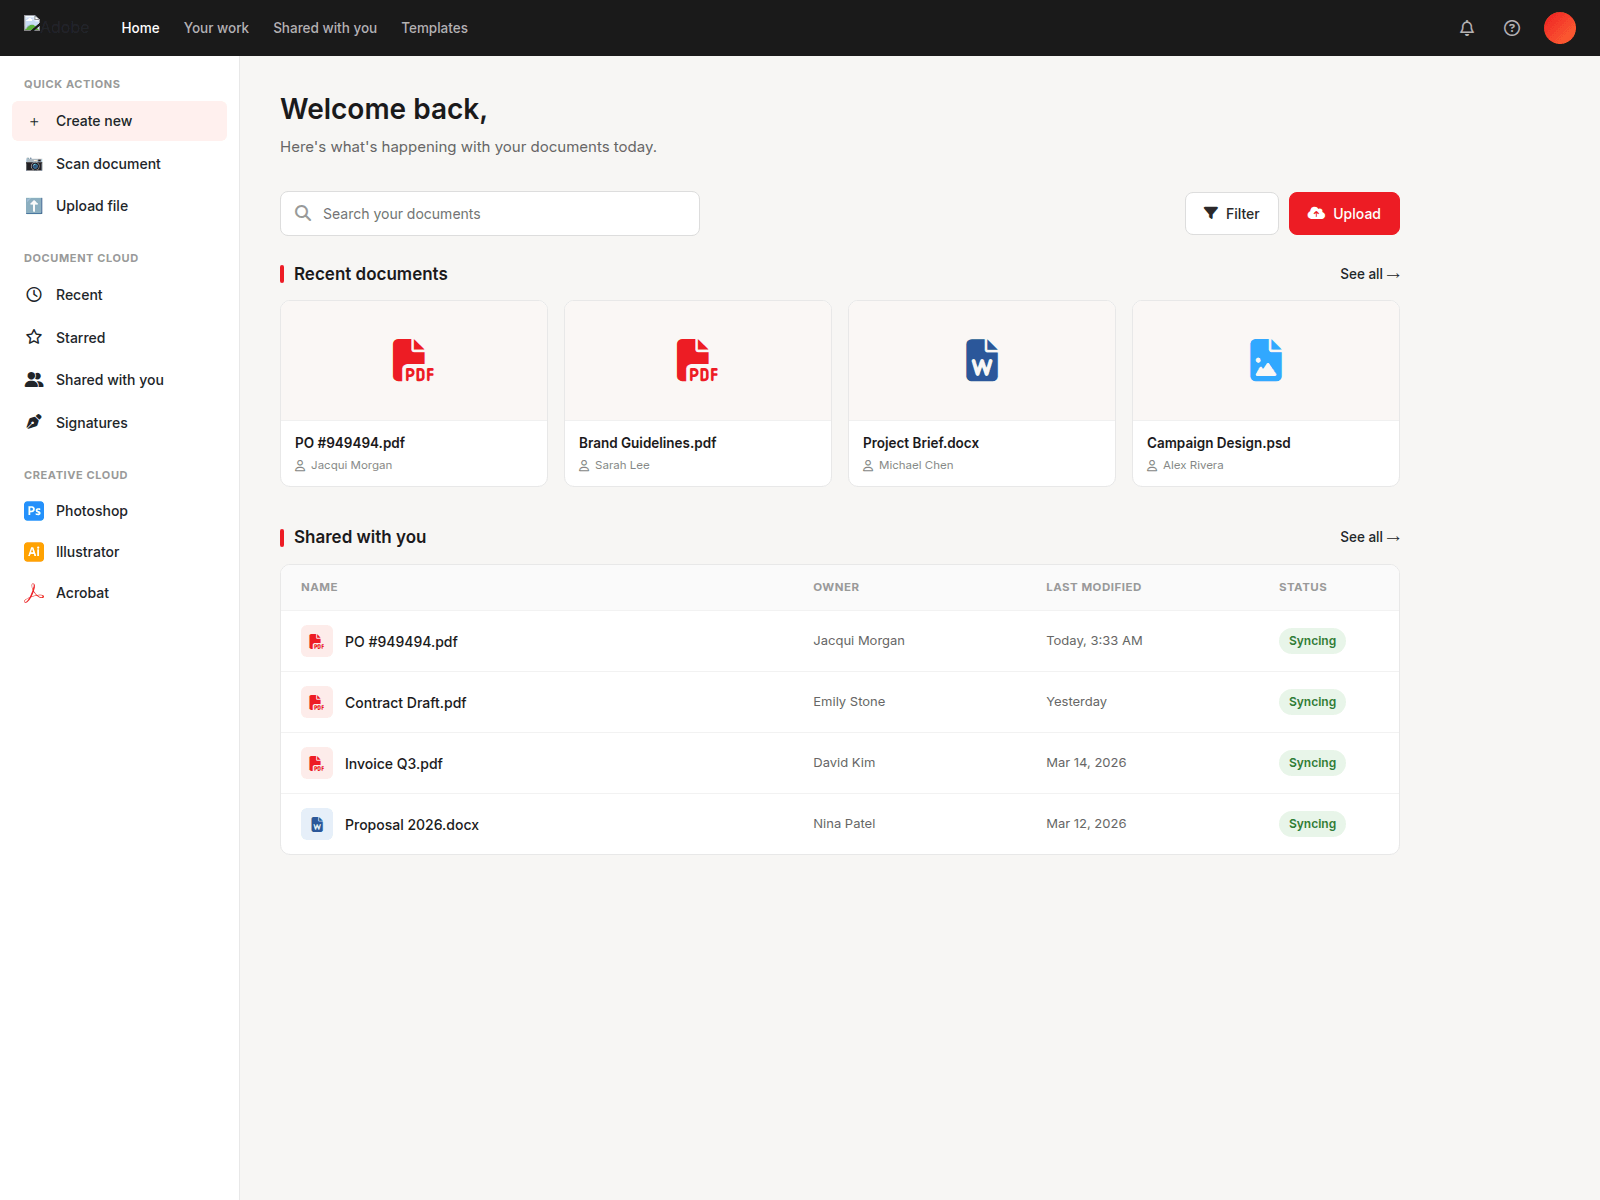Image resolution: width=1600 pixels, height=1200 pixels.
Task: Open the Filter button
Action: point(1232,213)
